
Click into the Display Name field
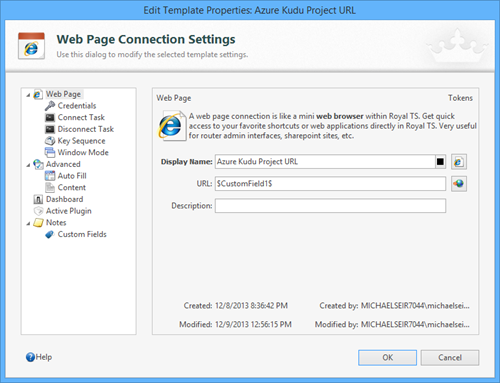pos(325,162)
